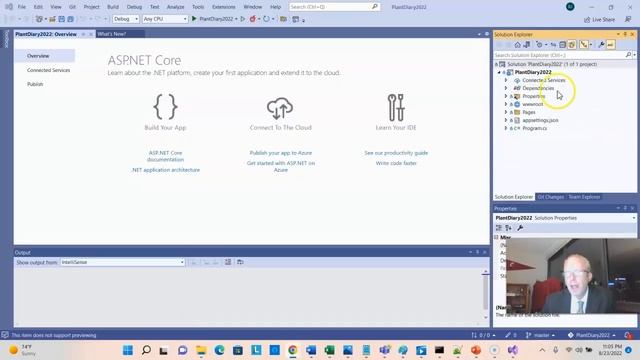Click Save All icon in main toolbar
Screen dimensions: 640x360
[x=70, y=19]
